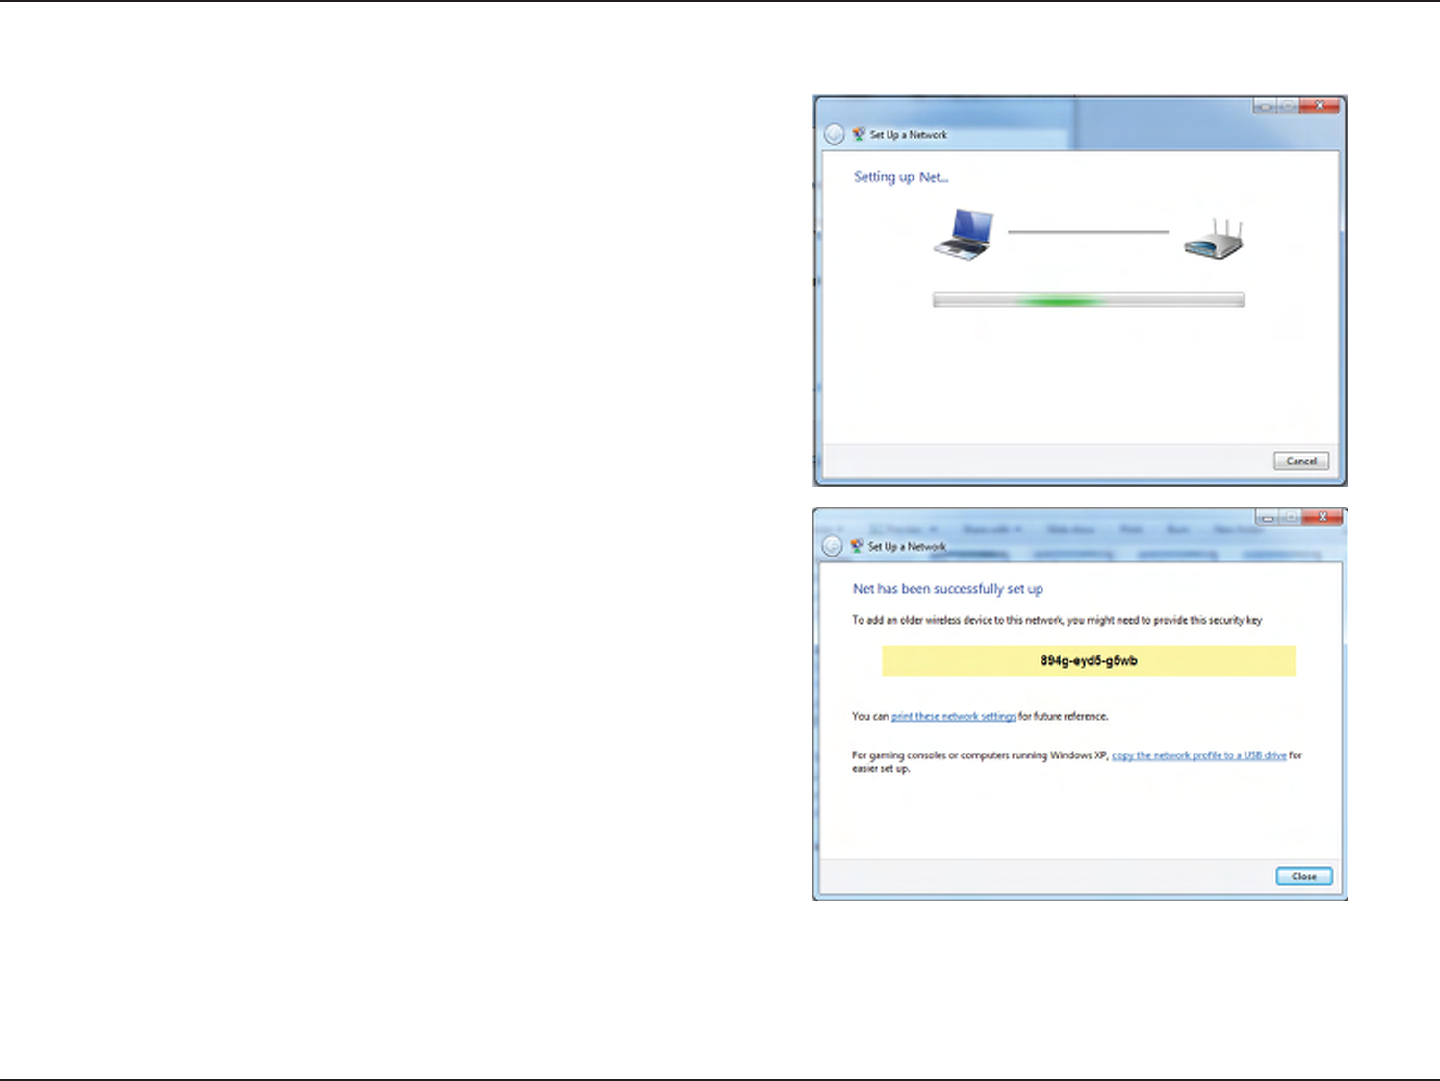Minimize the Setting up Net window
Screen dimensions: 1440x1081
[1266, 106]
